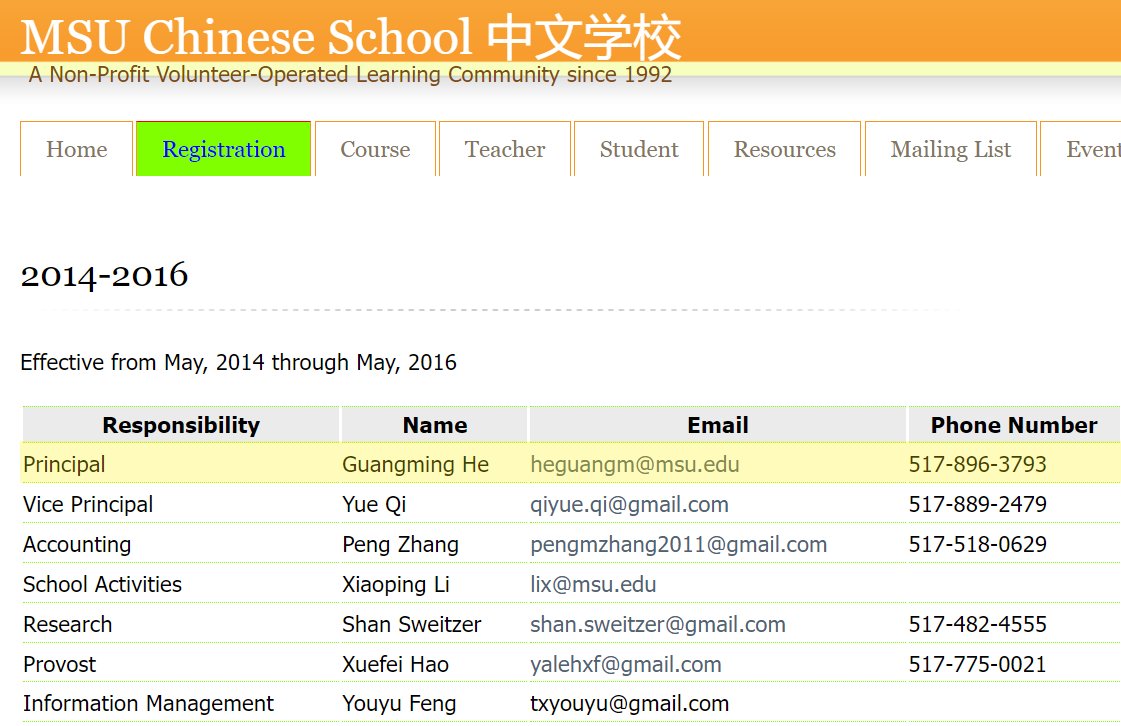This screenshot has height=726, width=1121.
Task: Select the Teacher tab
Action: 505,150
